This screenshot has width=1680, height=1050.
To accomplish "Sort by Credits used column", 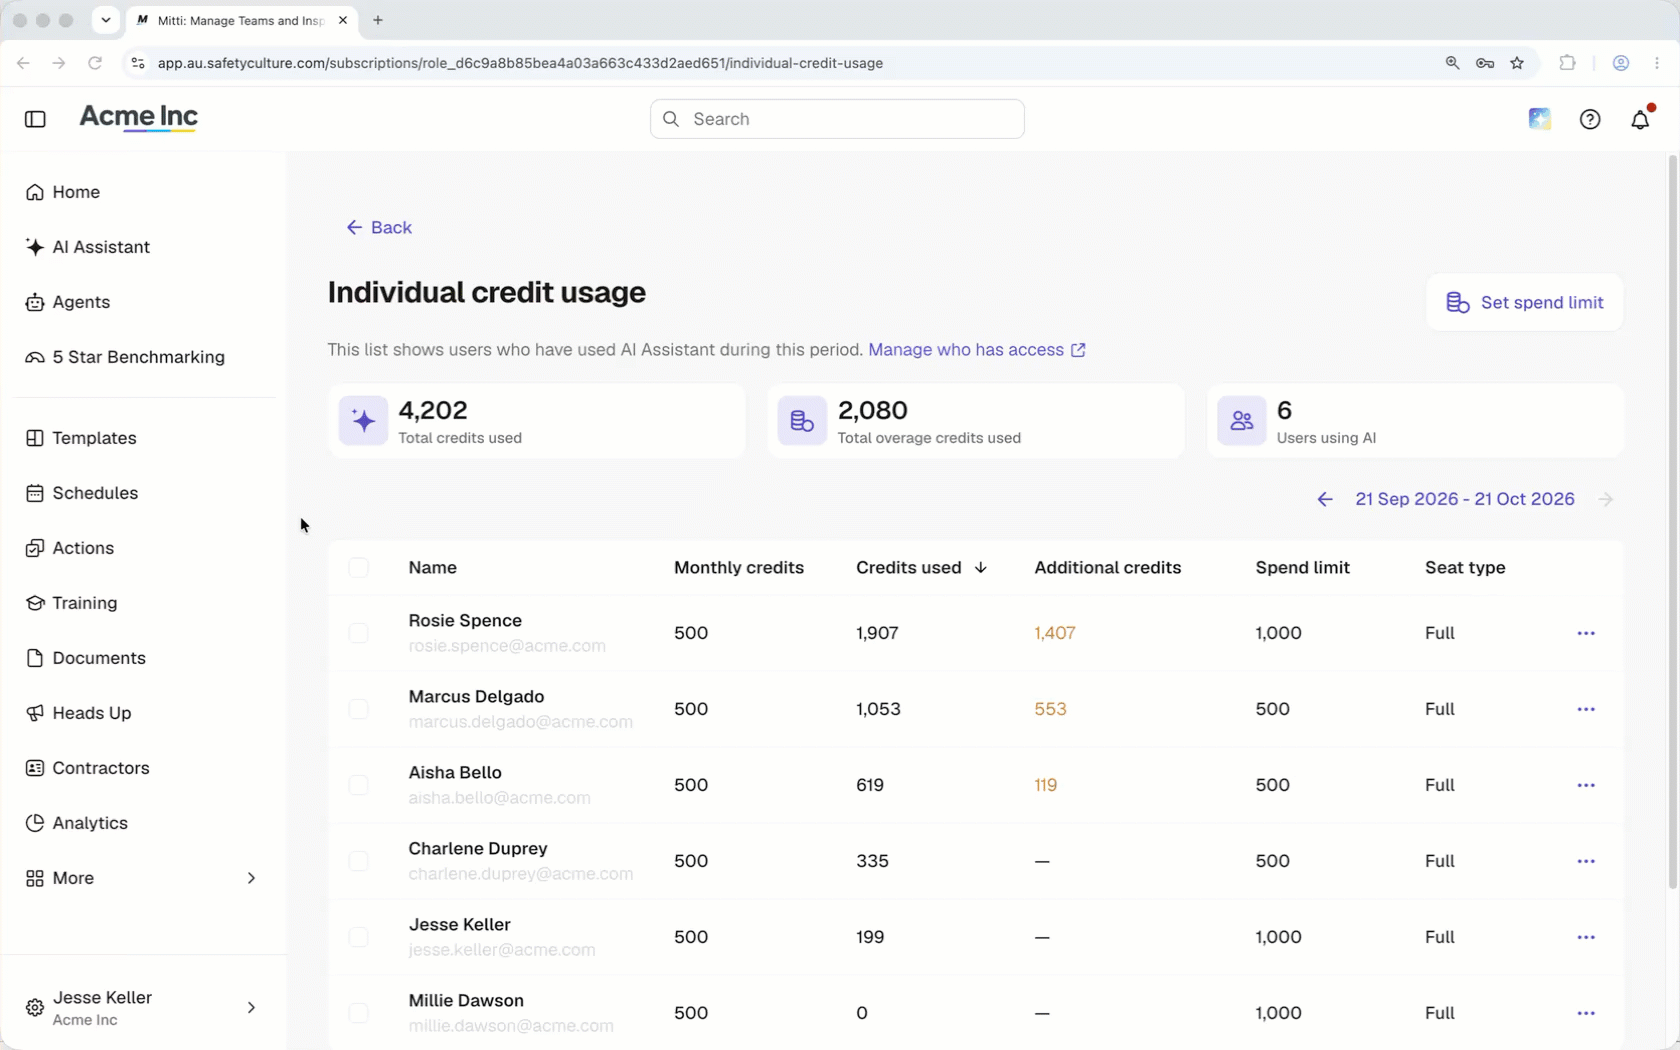I will [x=921, y=568].
